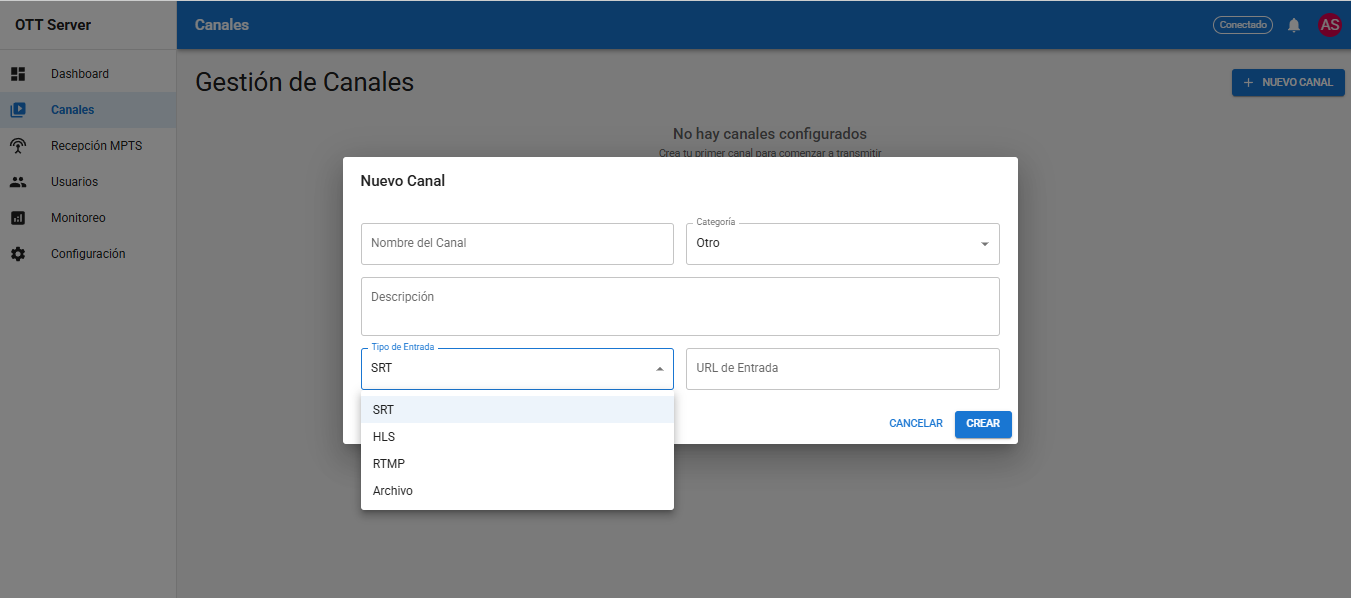
Task: Open the Dashboard menu item
Action: click(x=88, y=74)
